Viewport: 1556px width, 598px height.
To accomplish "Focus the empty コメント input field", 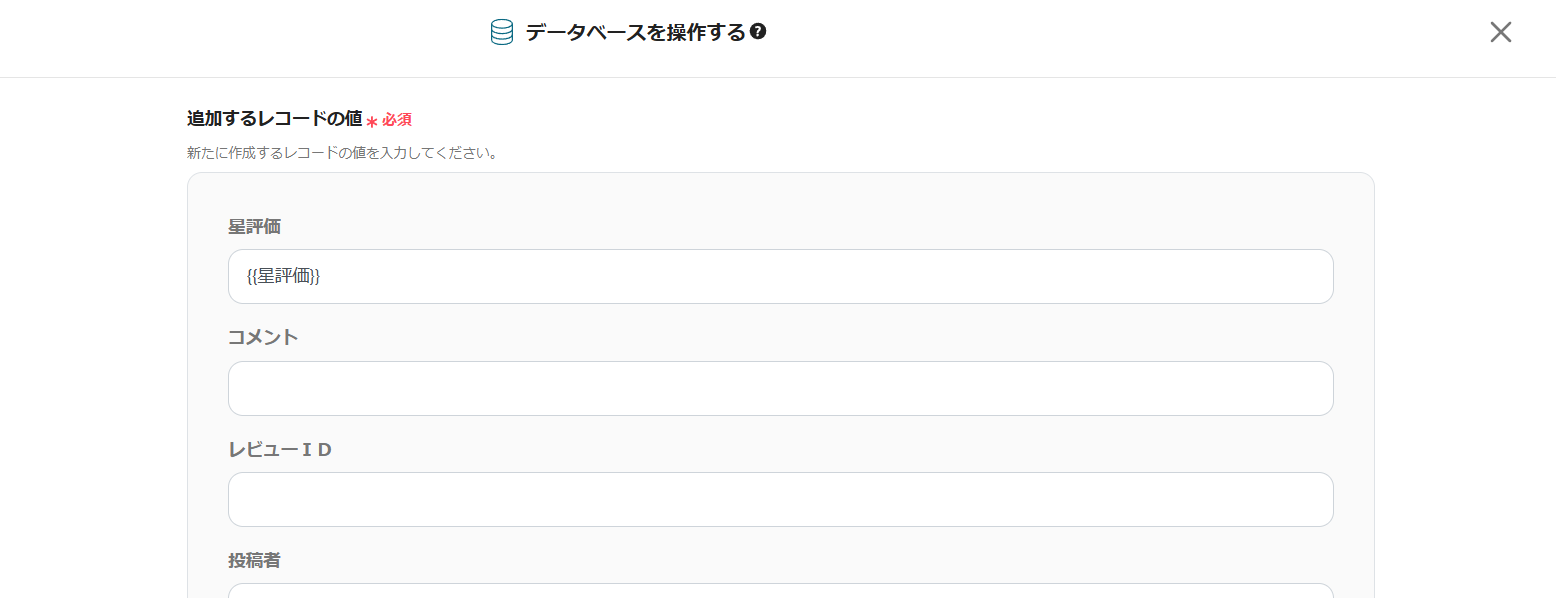I will coord(780,388).
